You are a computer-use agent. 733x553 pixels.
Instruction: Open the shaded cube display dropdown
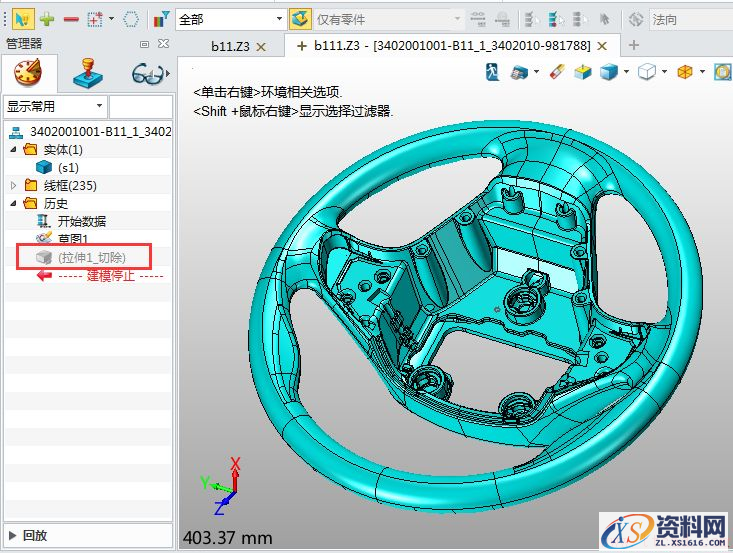coord(626,72)
